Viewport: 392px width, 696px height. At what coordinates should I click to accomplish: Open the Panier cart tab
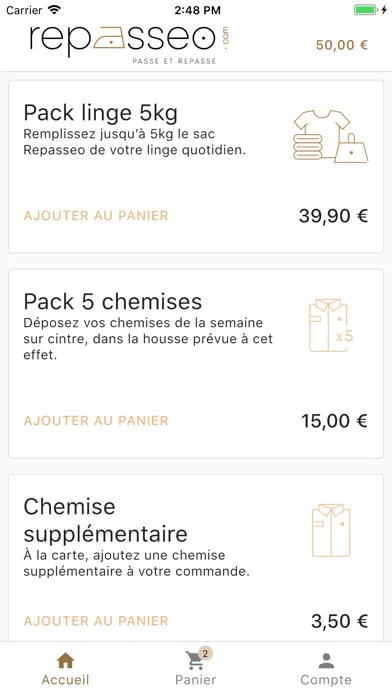coord(196,669)
